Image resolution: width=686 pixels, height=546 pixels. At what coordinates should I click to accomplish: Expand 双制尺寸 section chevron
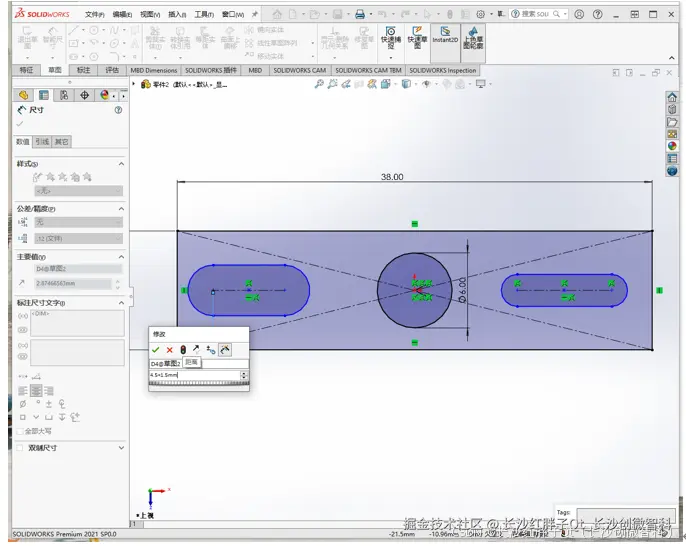coord(121,448)
